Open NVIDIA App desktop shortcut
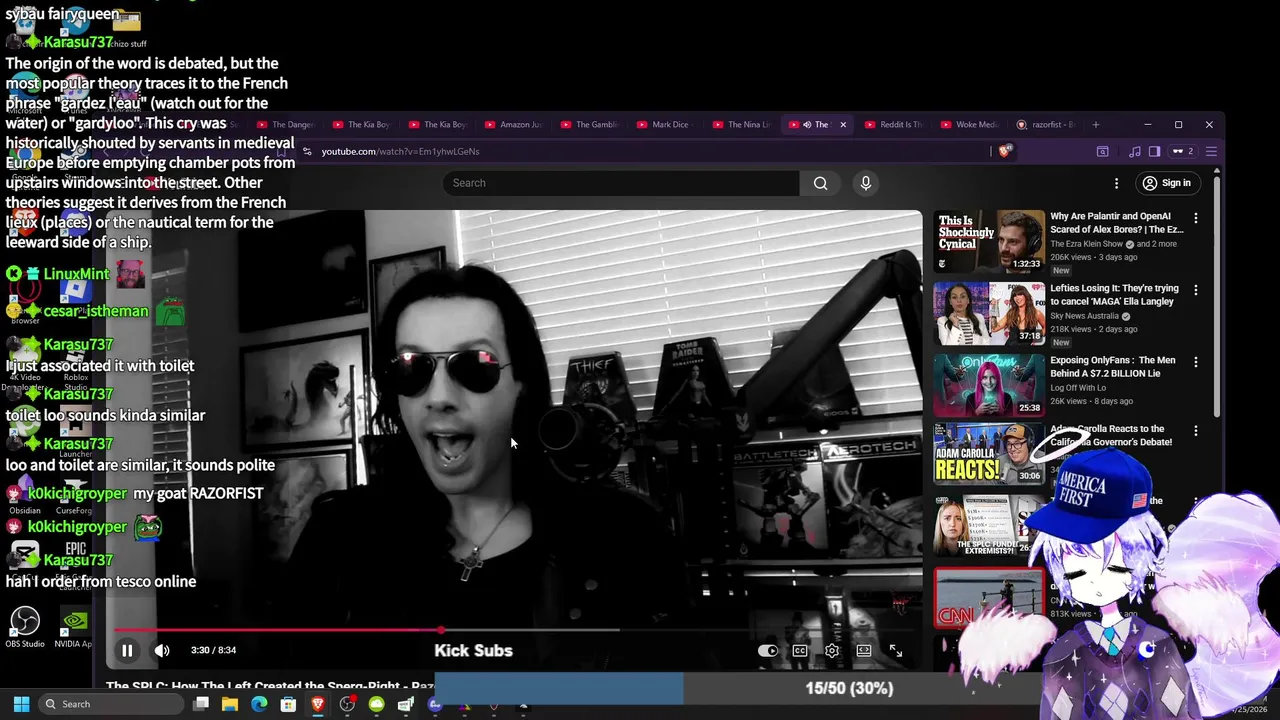The width and height of the screenshot is (1280, 720). coord(73,627)
